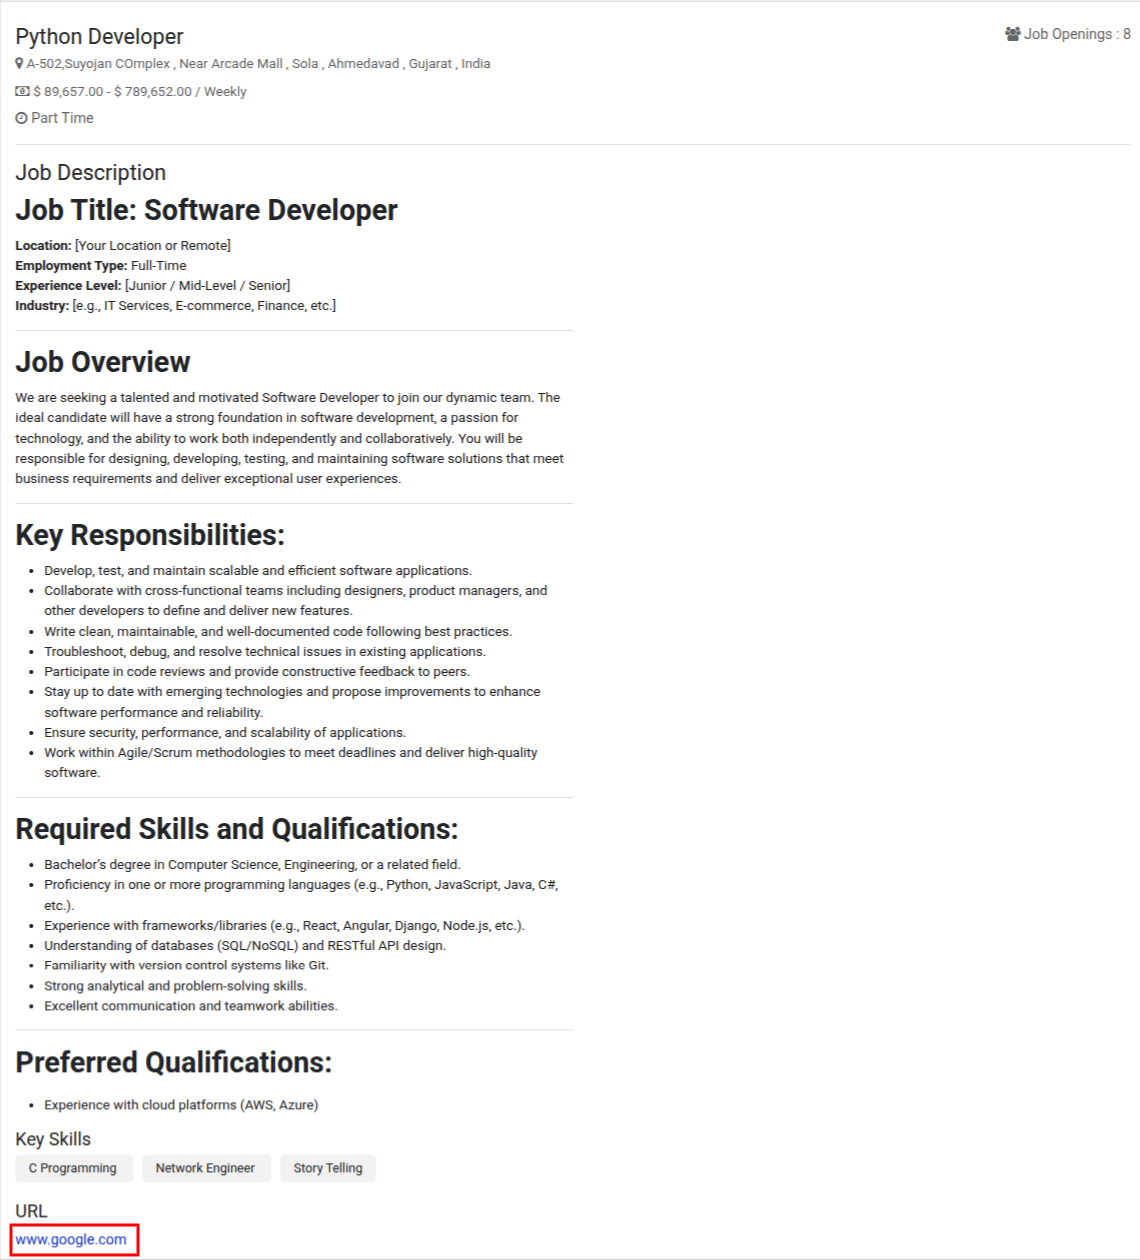Click the Part Time employment label
This screenshot has width=1140, height=1260.
click(x=62, y=118)
